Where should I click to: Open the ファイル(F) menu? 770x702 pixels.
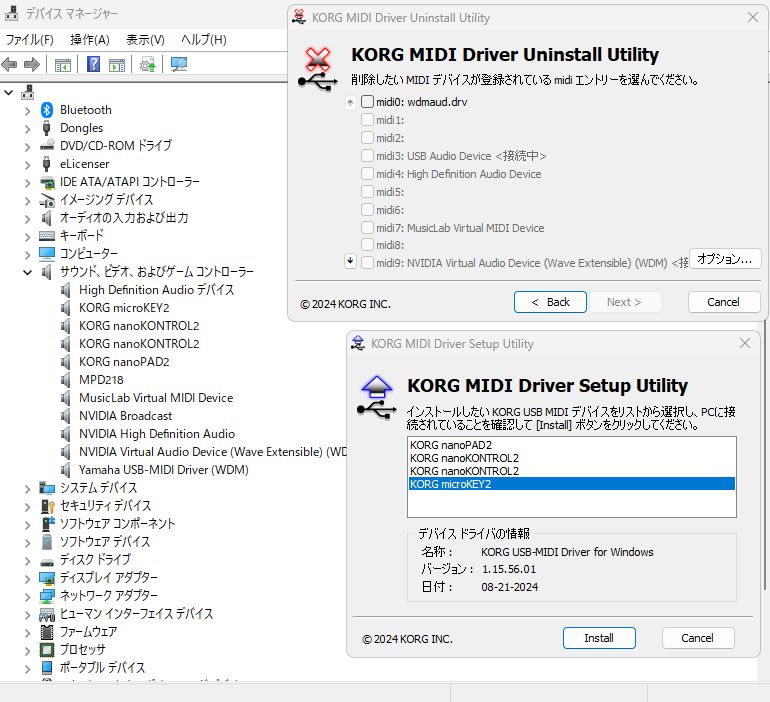pos(29,39)
